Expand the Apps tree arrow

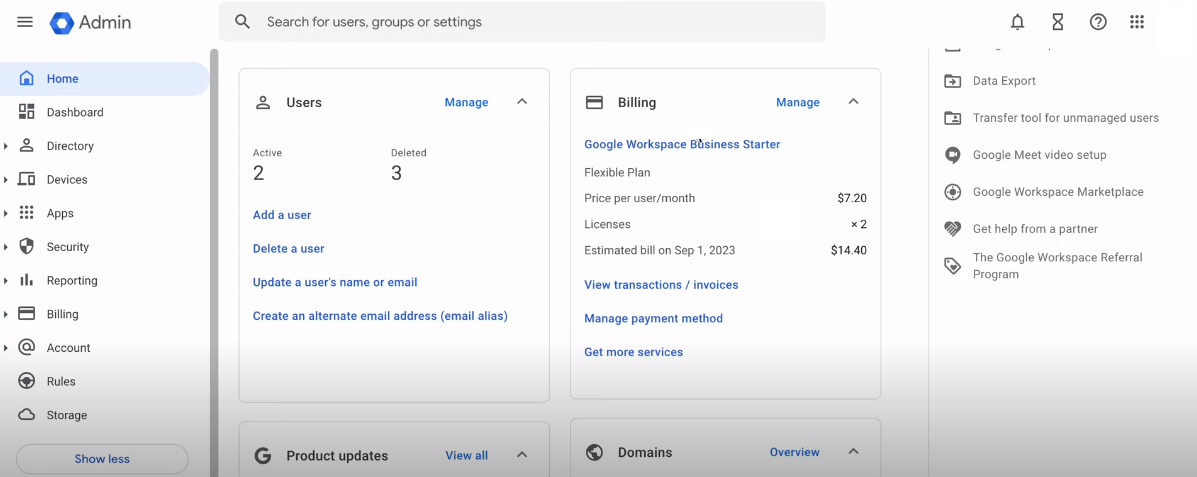point(6,213)
